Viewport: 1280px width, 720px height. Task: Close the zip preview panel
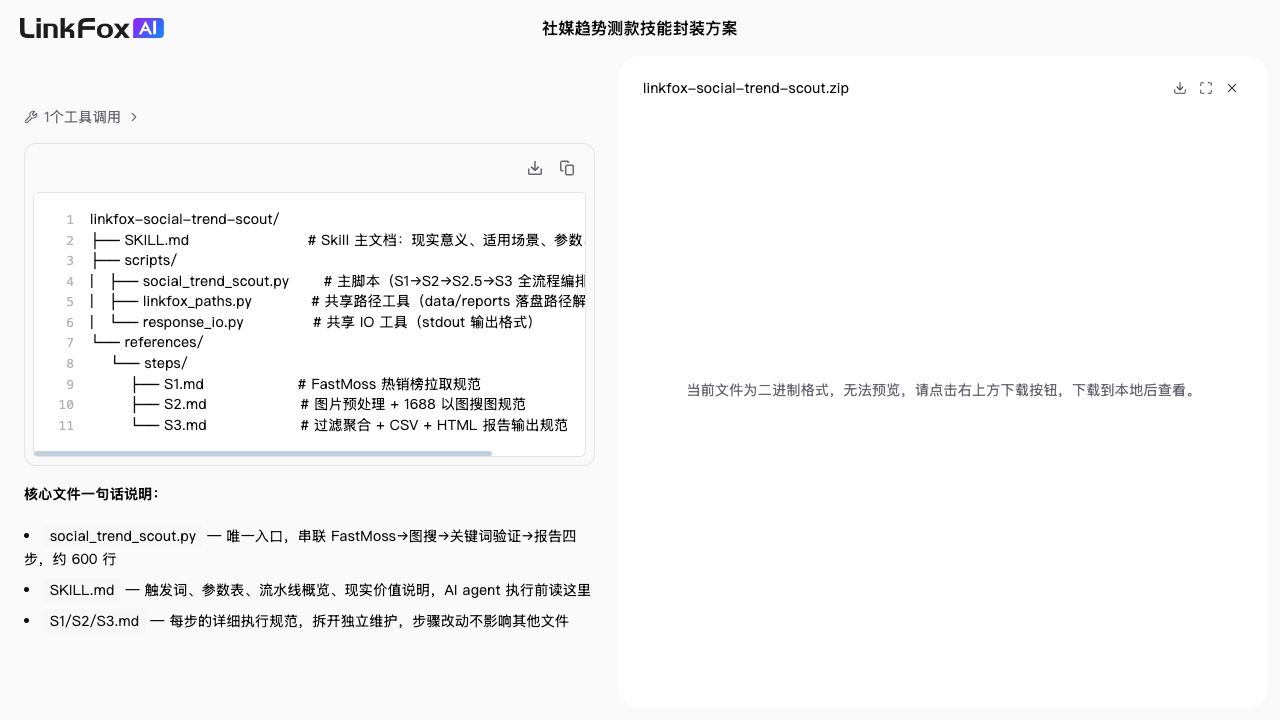click(x=1232, y=88)
